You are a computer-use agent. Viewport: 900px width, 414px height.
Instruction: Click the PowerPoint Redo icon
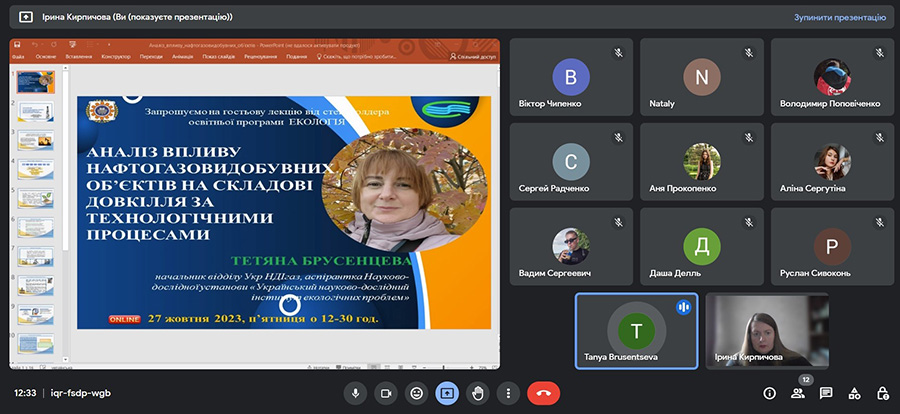(x=53, y=44)
